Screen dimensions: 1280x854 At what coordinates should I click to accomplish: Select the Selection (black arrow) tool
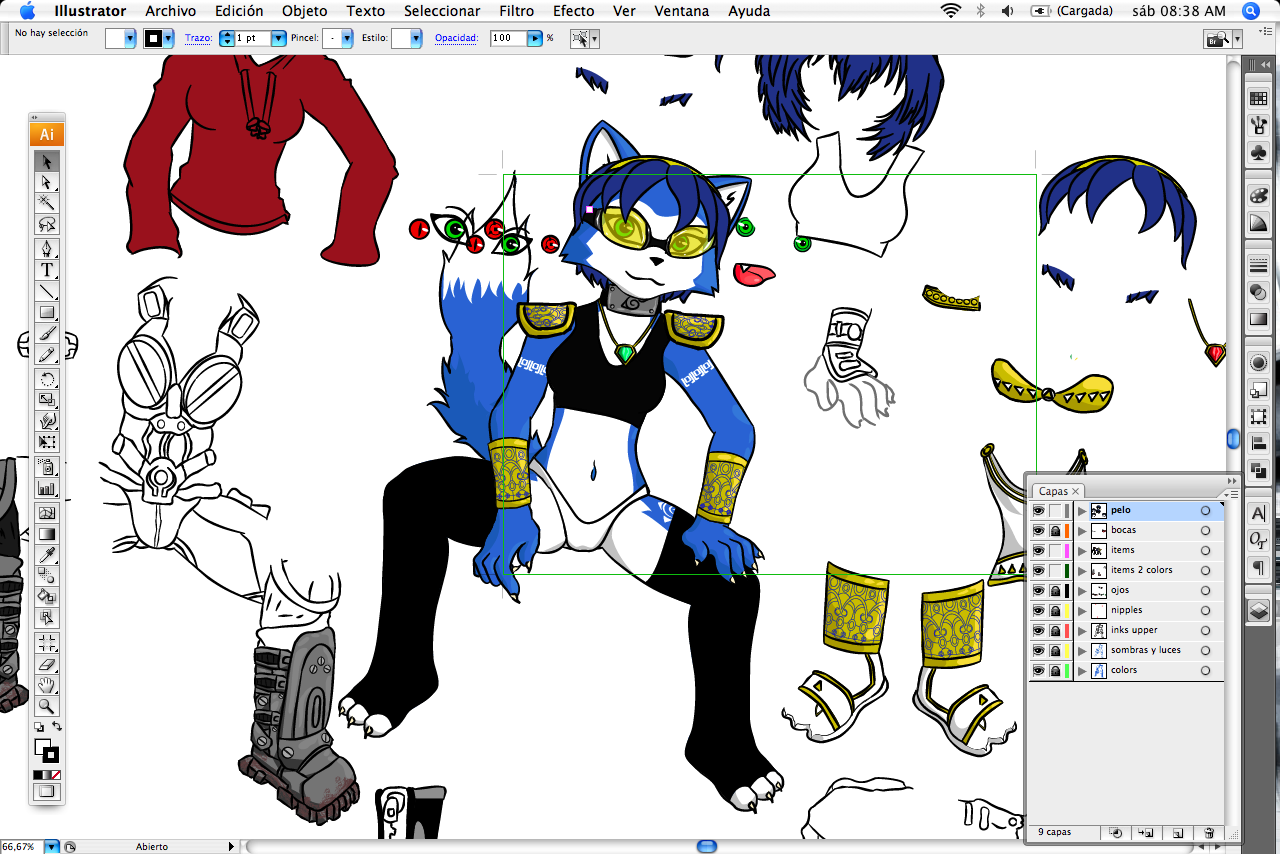tap(47, 161)
